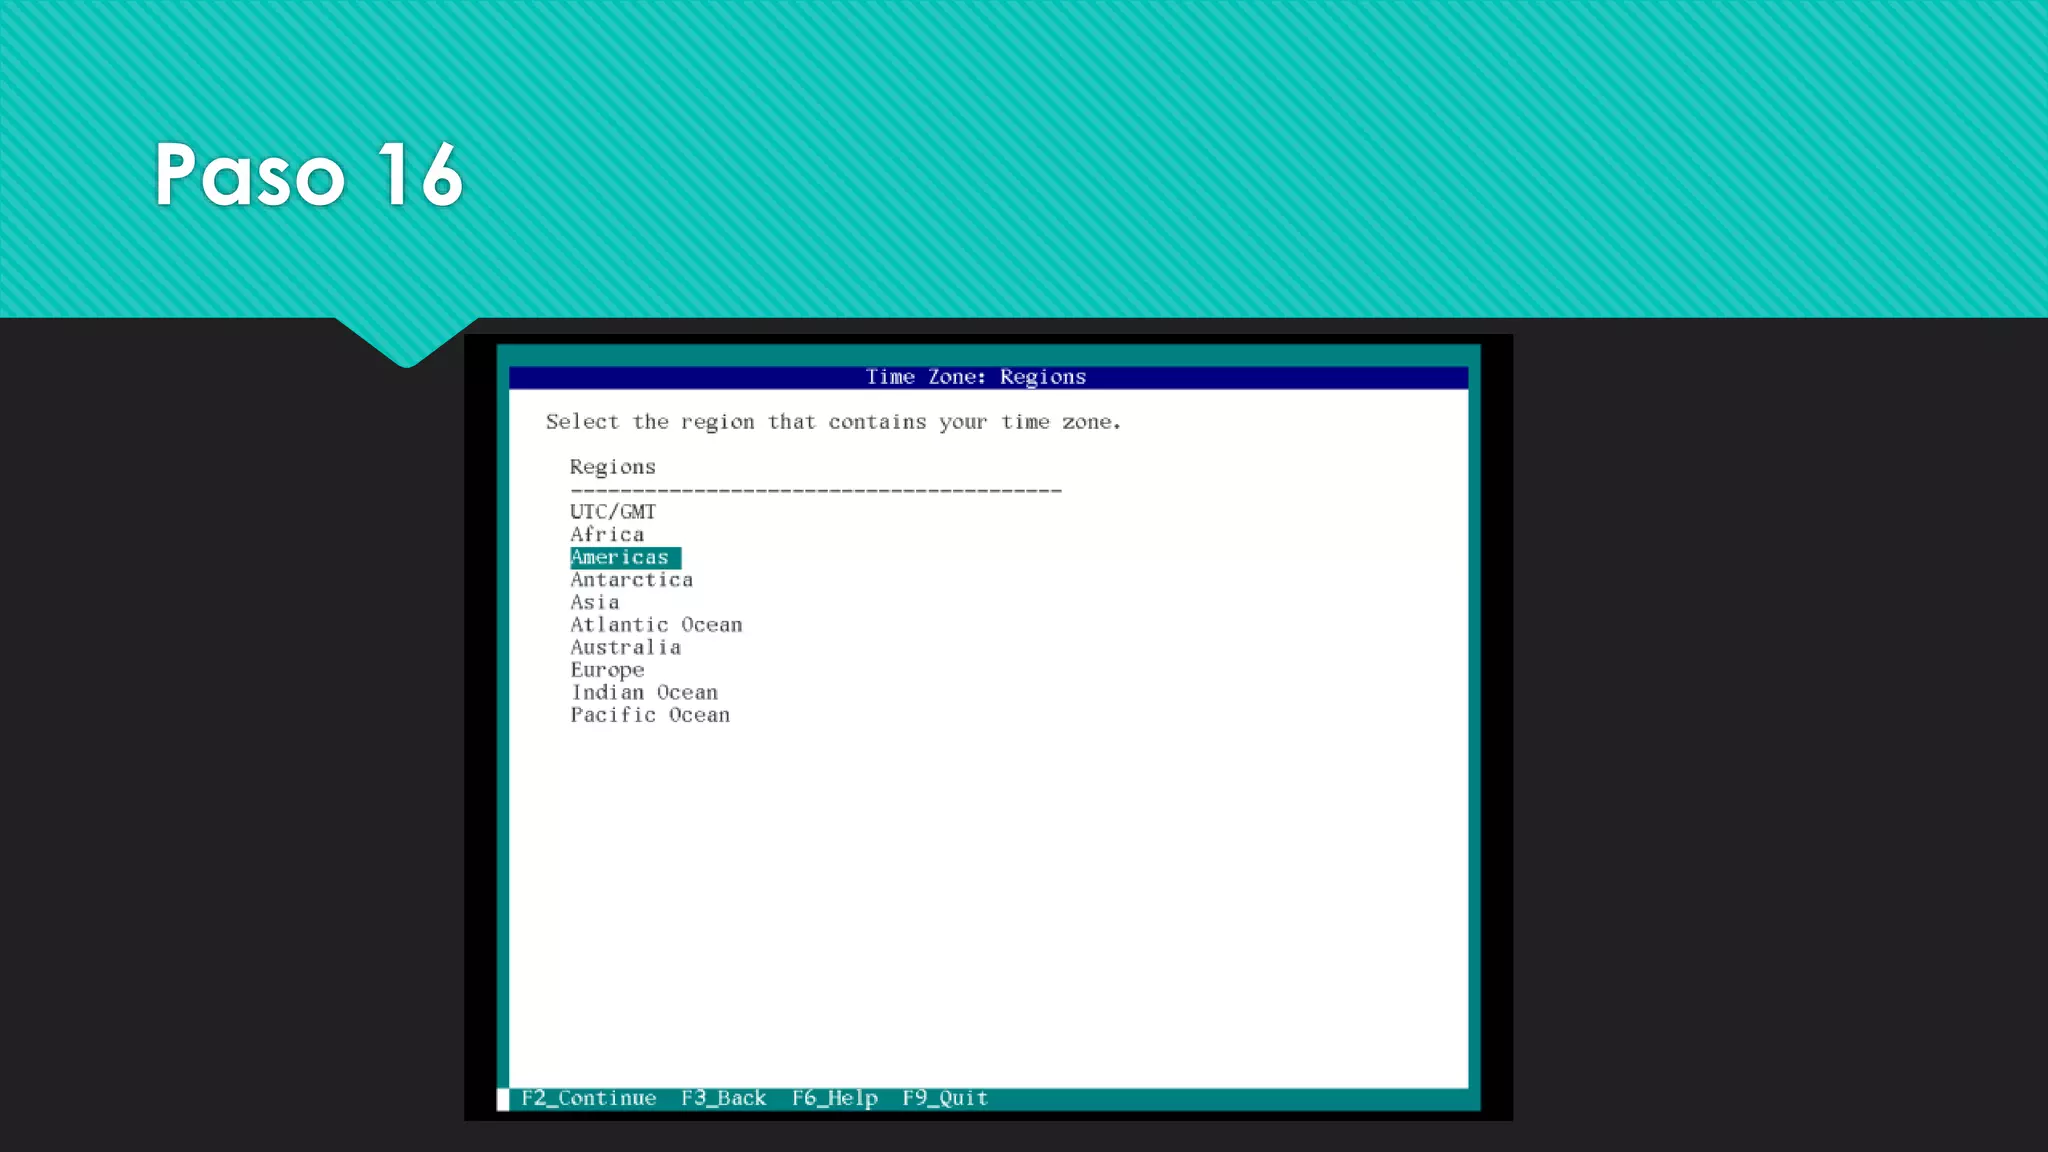The height and width of the screenshot is (1152, 2048).
Task: Click the Regions column header
Action: 612,467
